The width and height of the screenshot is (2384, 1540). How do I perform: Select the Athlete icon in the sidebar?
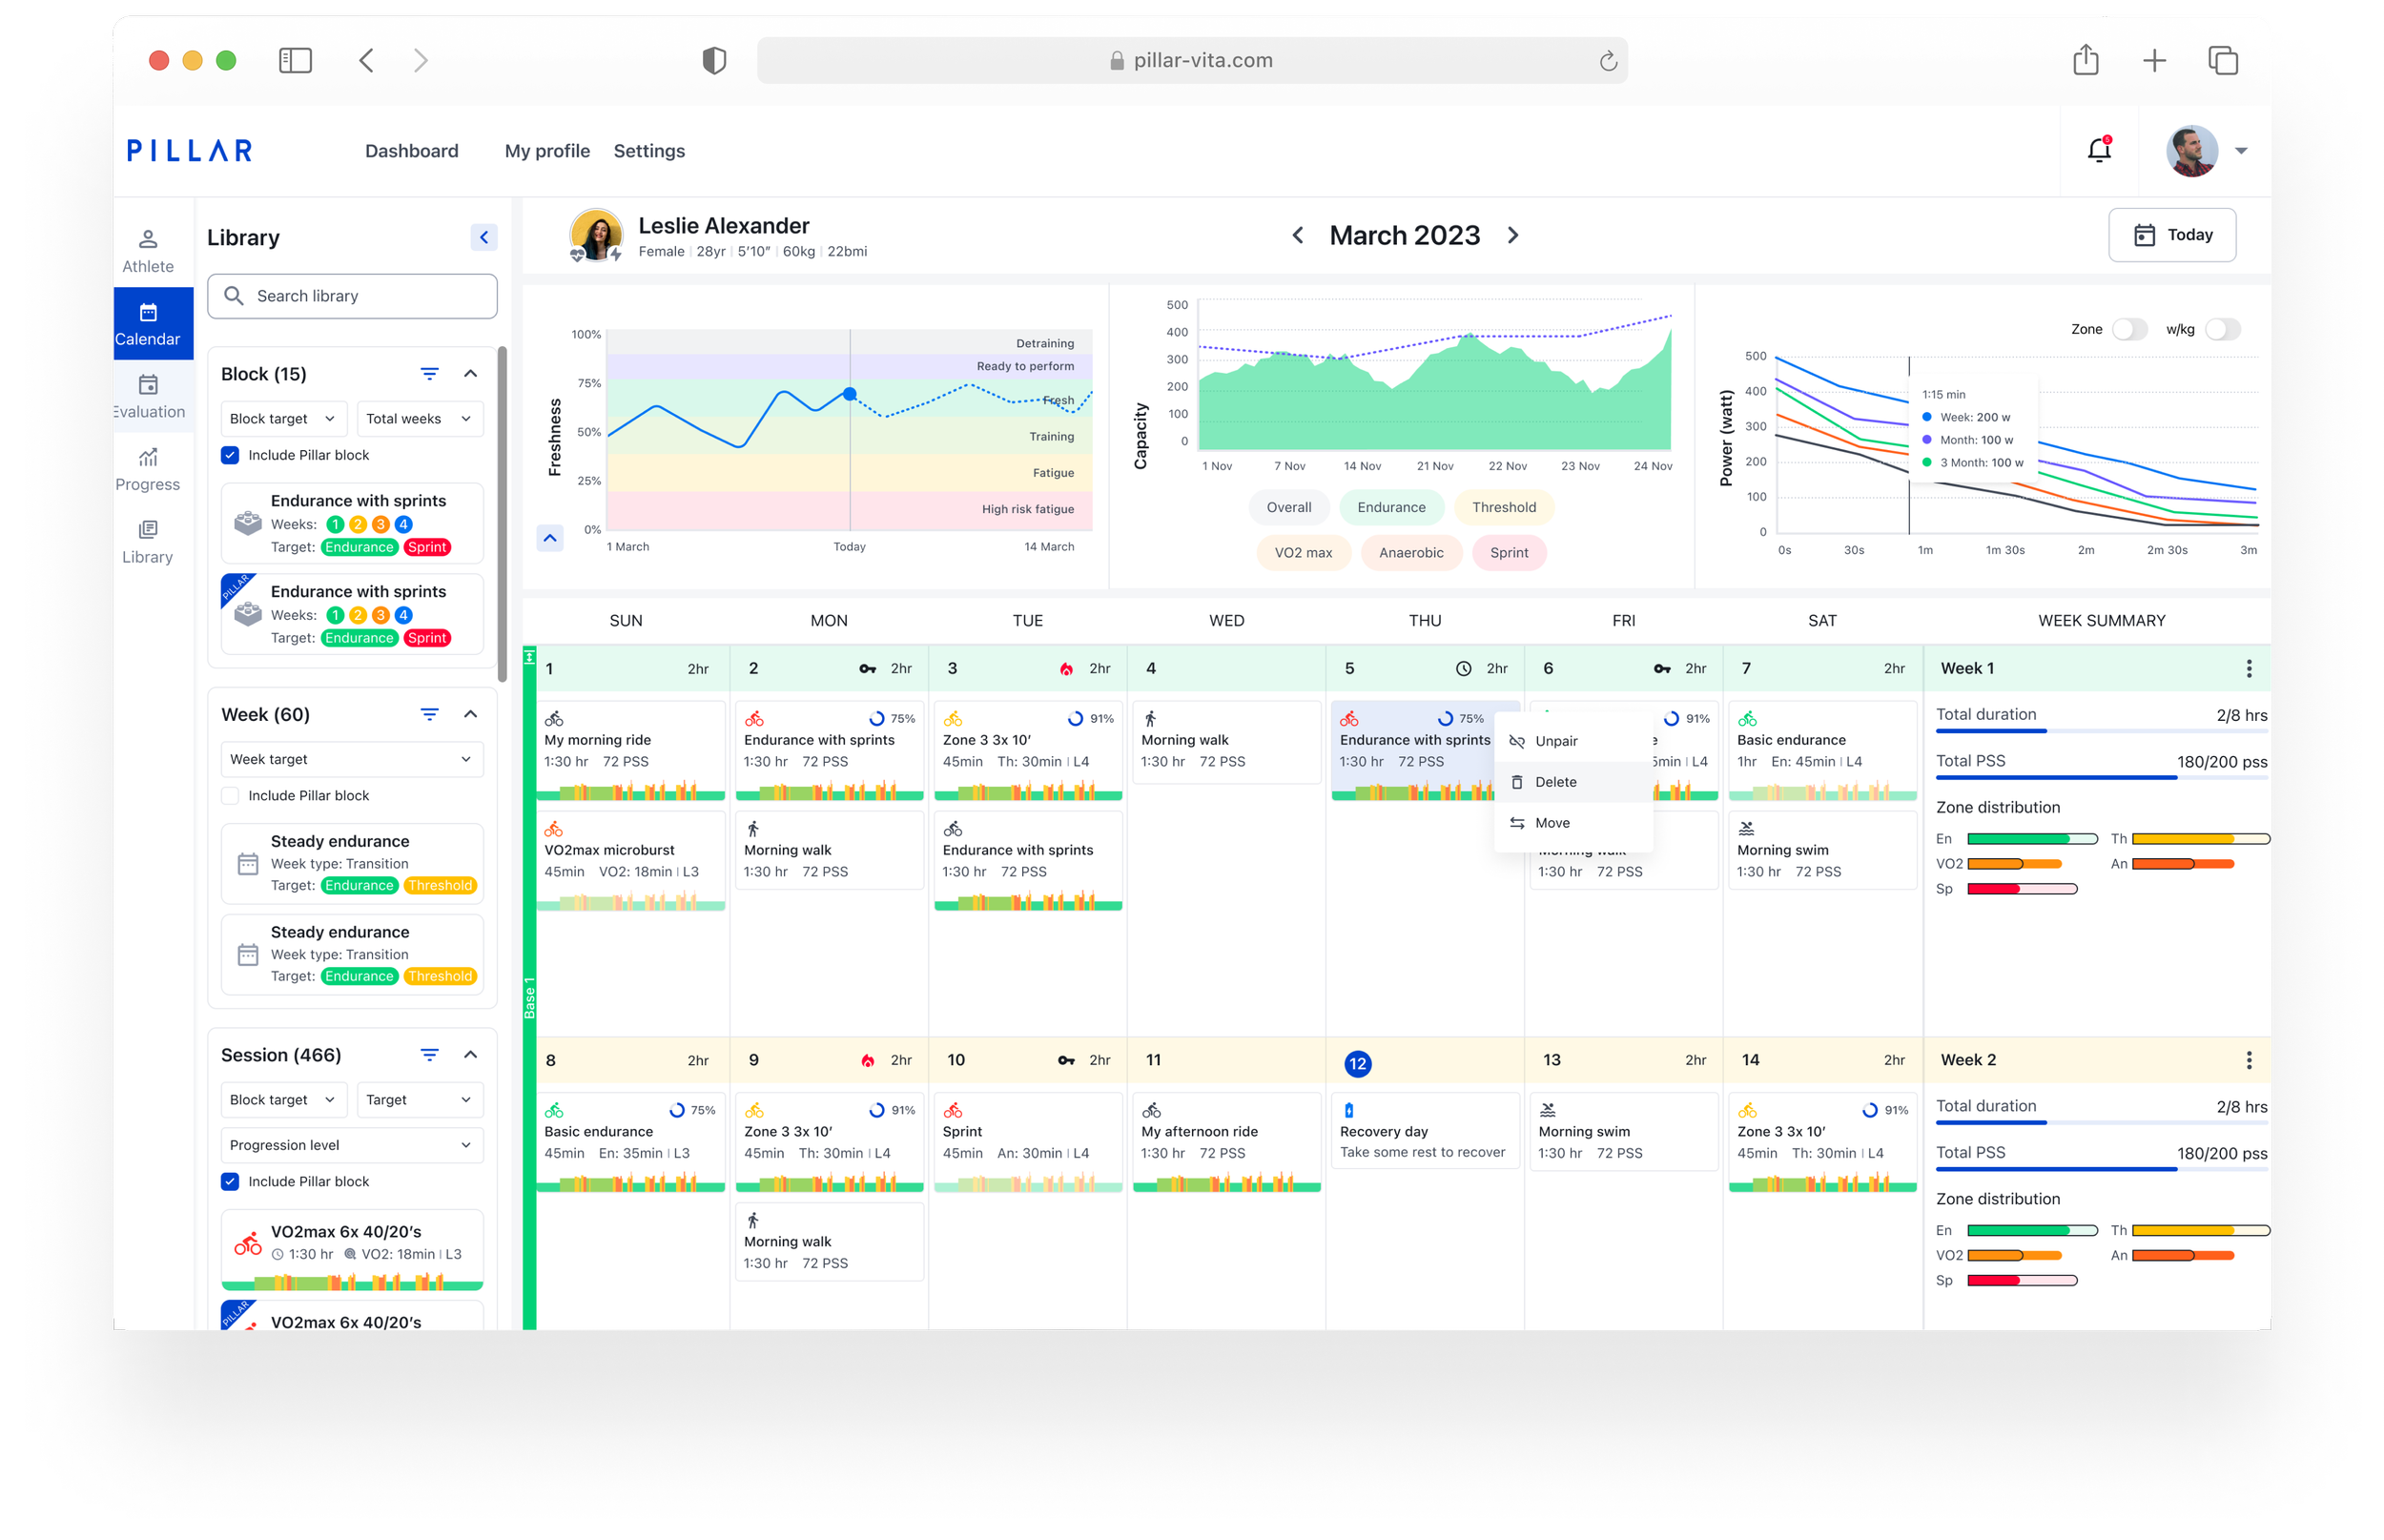pos(148,248)
